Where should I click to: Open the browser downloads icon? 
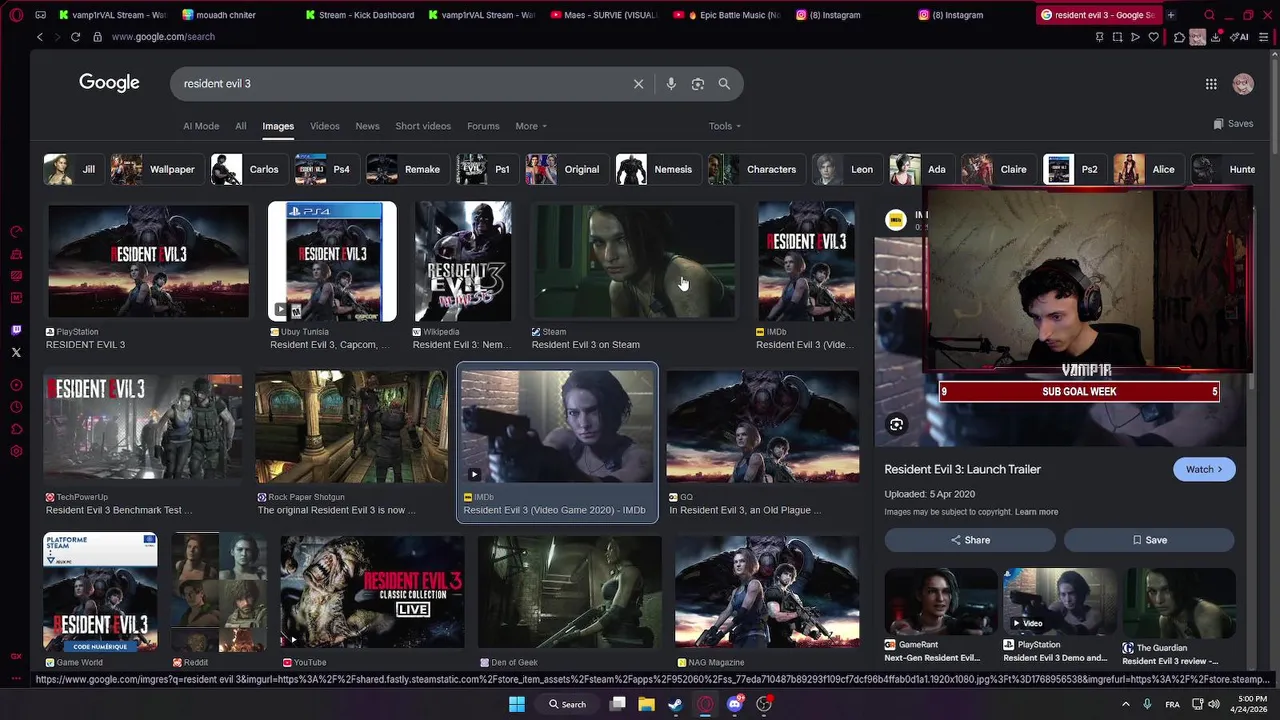pos(1216,37)
